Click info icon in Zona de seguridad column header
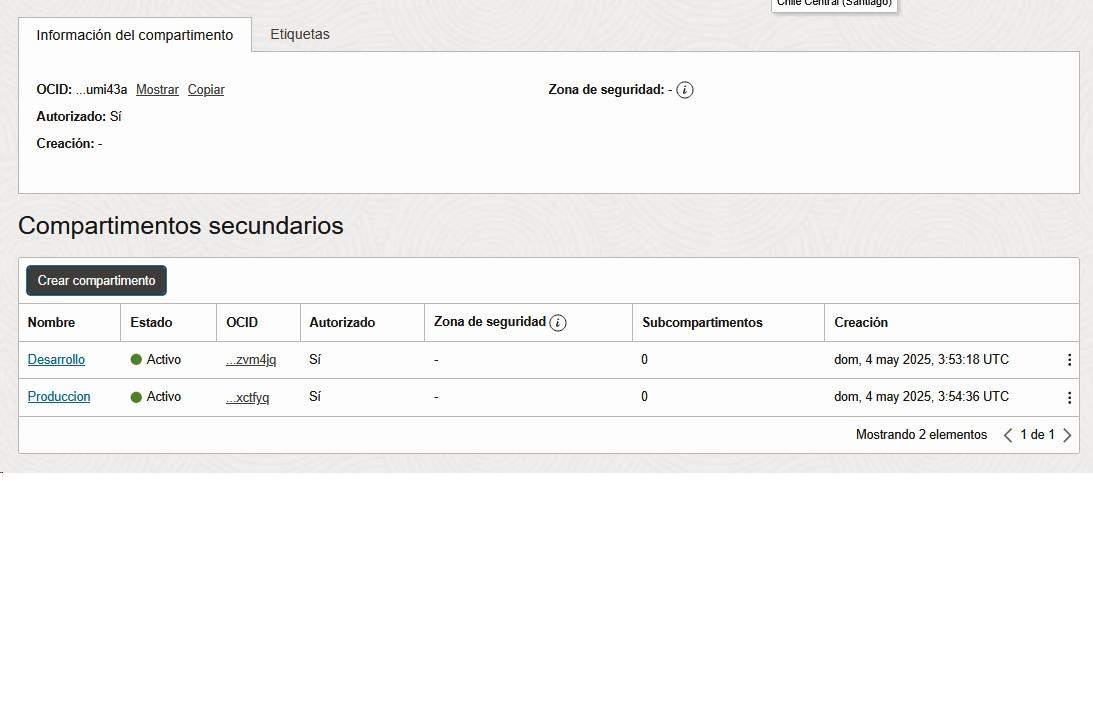Screen dimensions: 1093x728 (558, 322)
